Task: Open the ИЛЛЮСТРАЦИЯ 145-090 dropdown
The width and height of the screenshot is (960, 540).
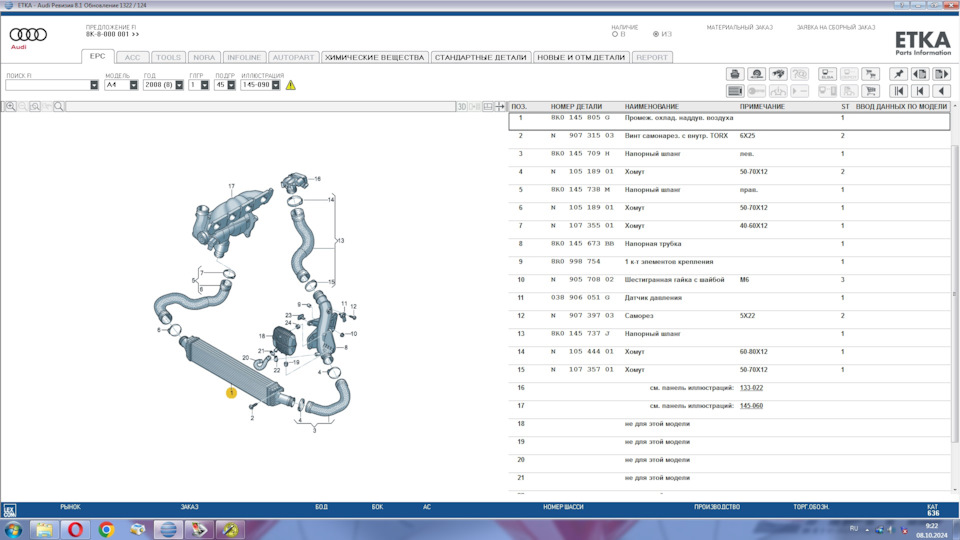Action: point(276,85)
